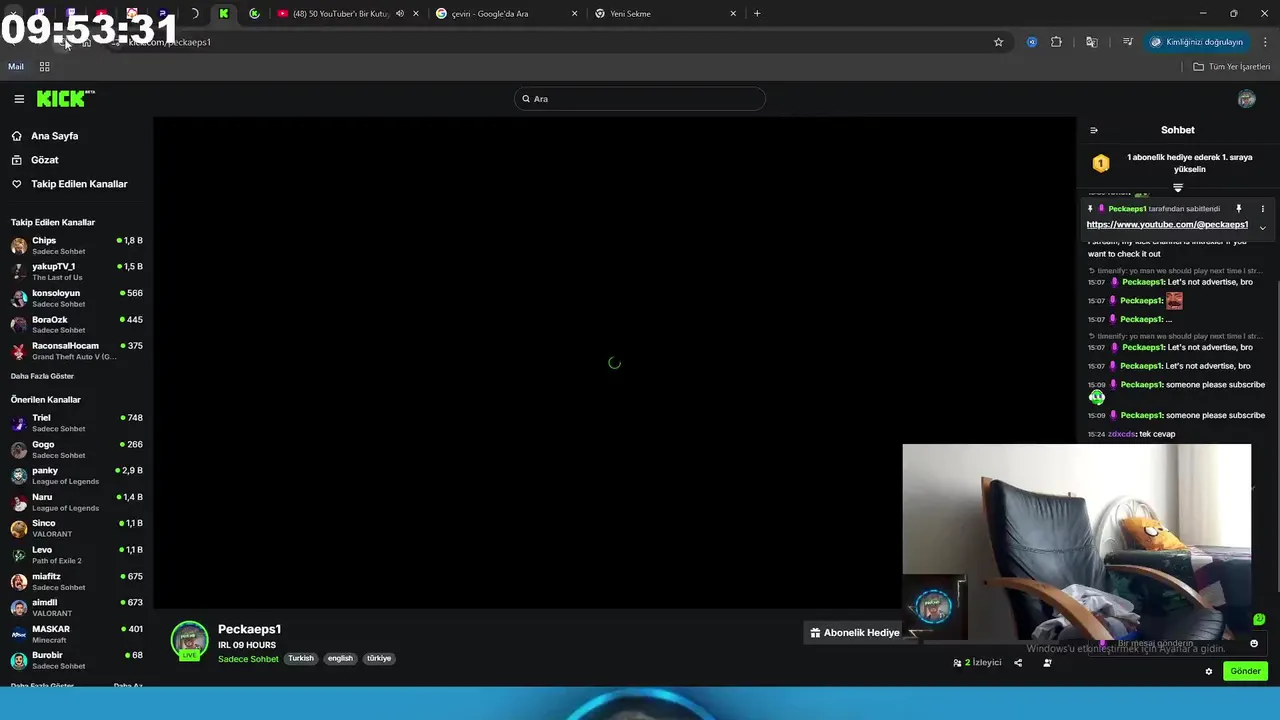1280x720 pixels.
Task: Click the follow user icon next to share
Action: click(x=1047, y=662)
